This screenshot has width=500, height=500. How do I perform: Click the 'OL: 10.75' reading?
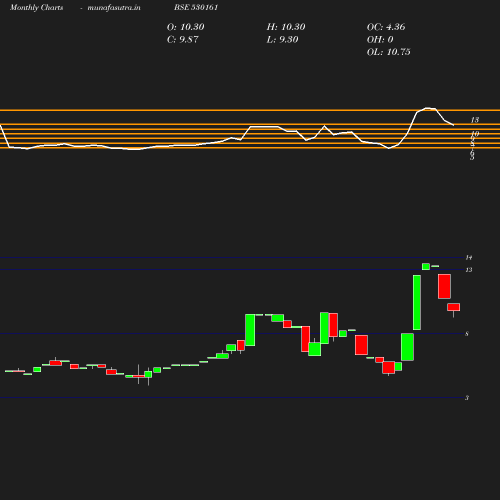(x=389, y=52)
